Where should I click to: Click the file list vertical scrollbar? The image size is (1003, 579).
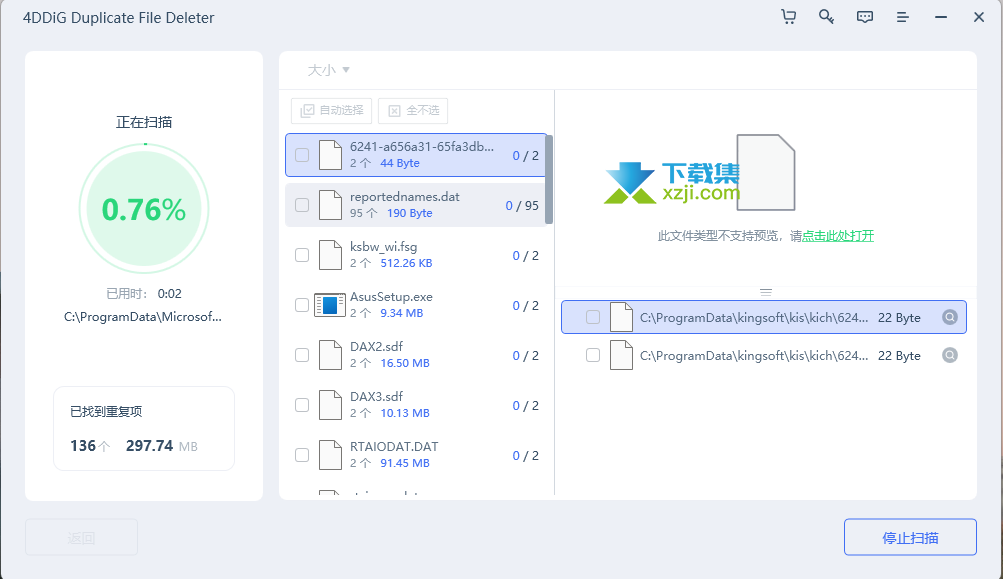click(549, 179)
